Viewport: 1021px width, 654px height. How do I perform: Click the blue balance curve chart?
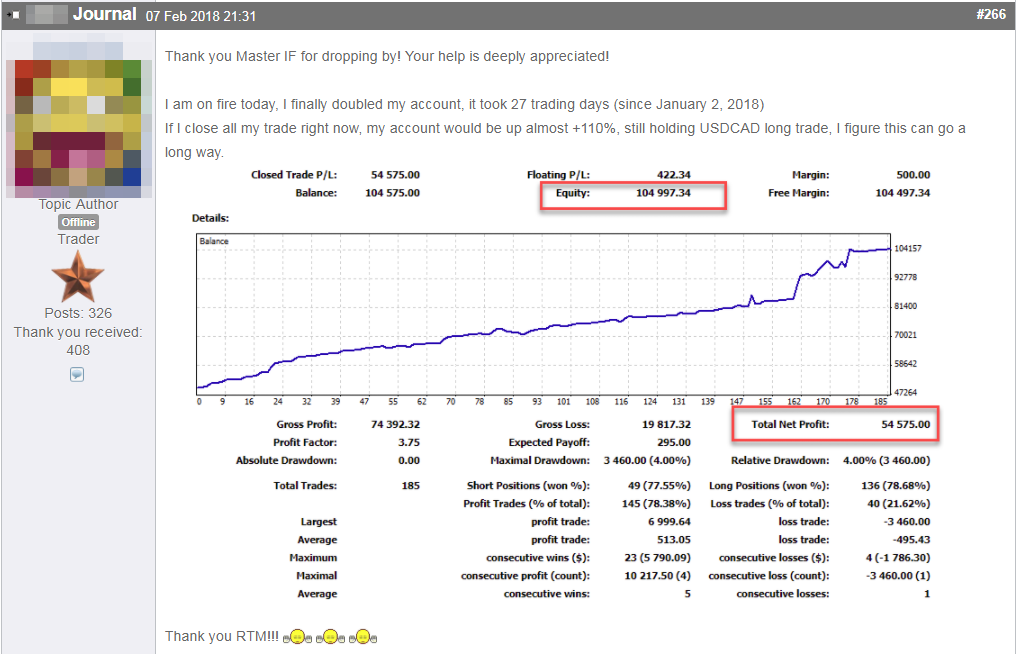click(x=543, y=314)
